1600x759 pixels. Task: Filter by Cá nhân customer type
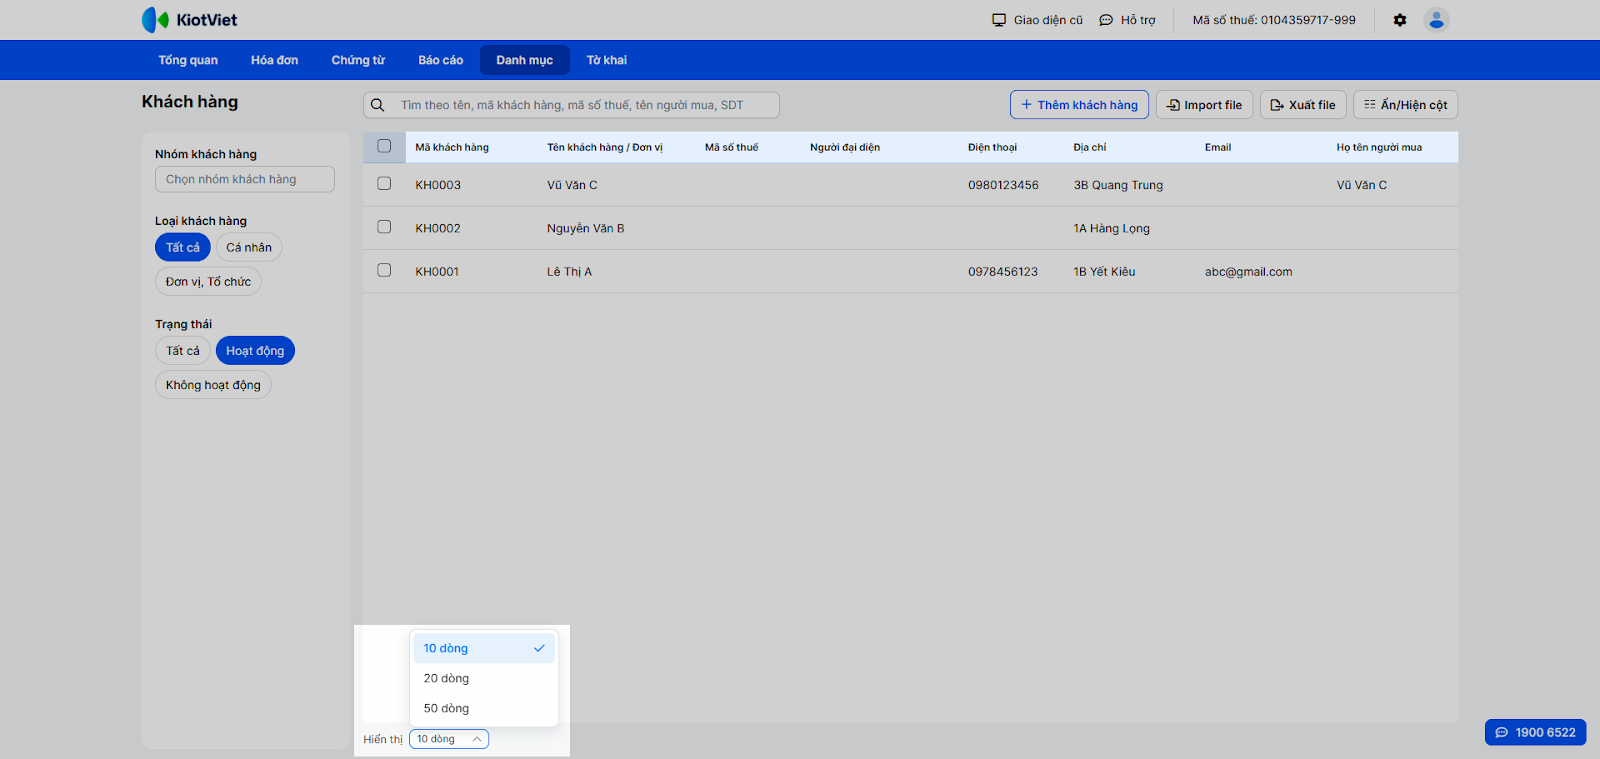click(x=249, y=247)
